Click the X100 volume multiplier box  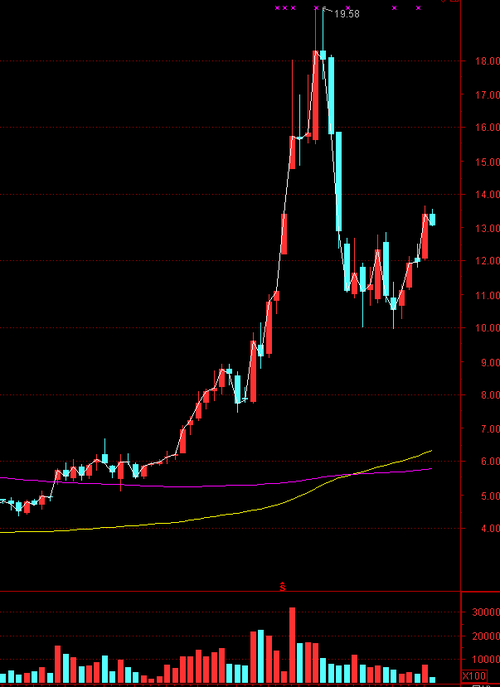tap(474, 676)
